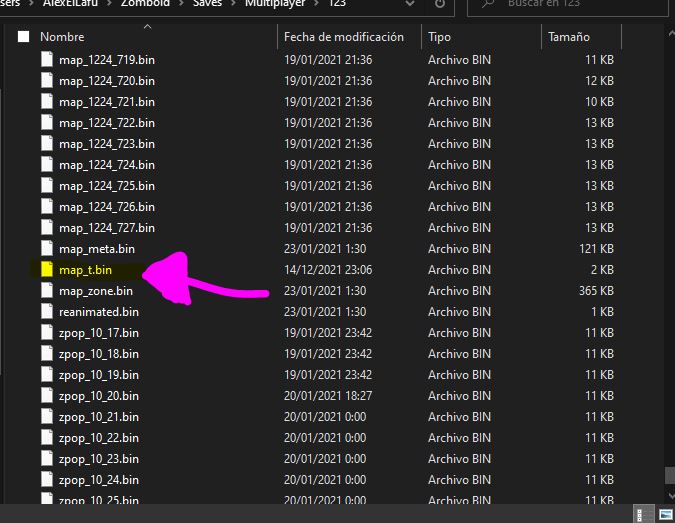Tick the select-all checkbox beside Nombre

tap(23, 37)
